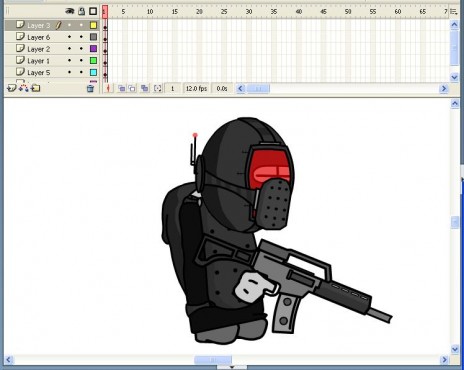Click layers list scroll down arrow

point(454,77)
